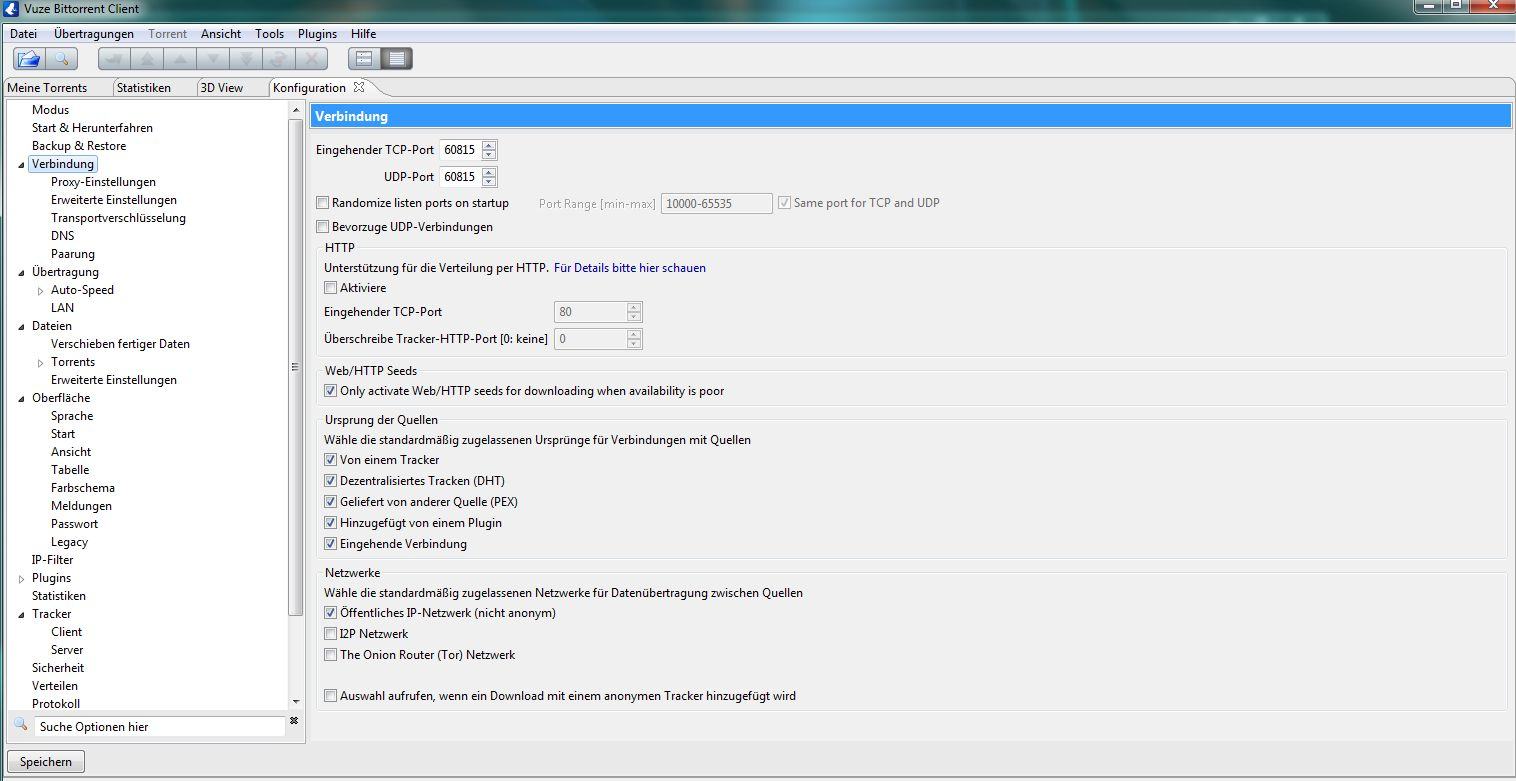Increase Eingehender TCP-Port with up arrow
1516x781 pixels.
click(x=489, y=146)
